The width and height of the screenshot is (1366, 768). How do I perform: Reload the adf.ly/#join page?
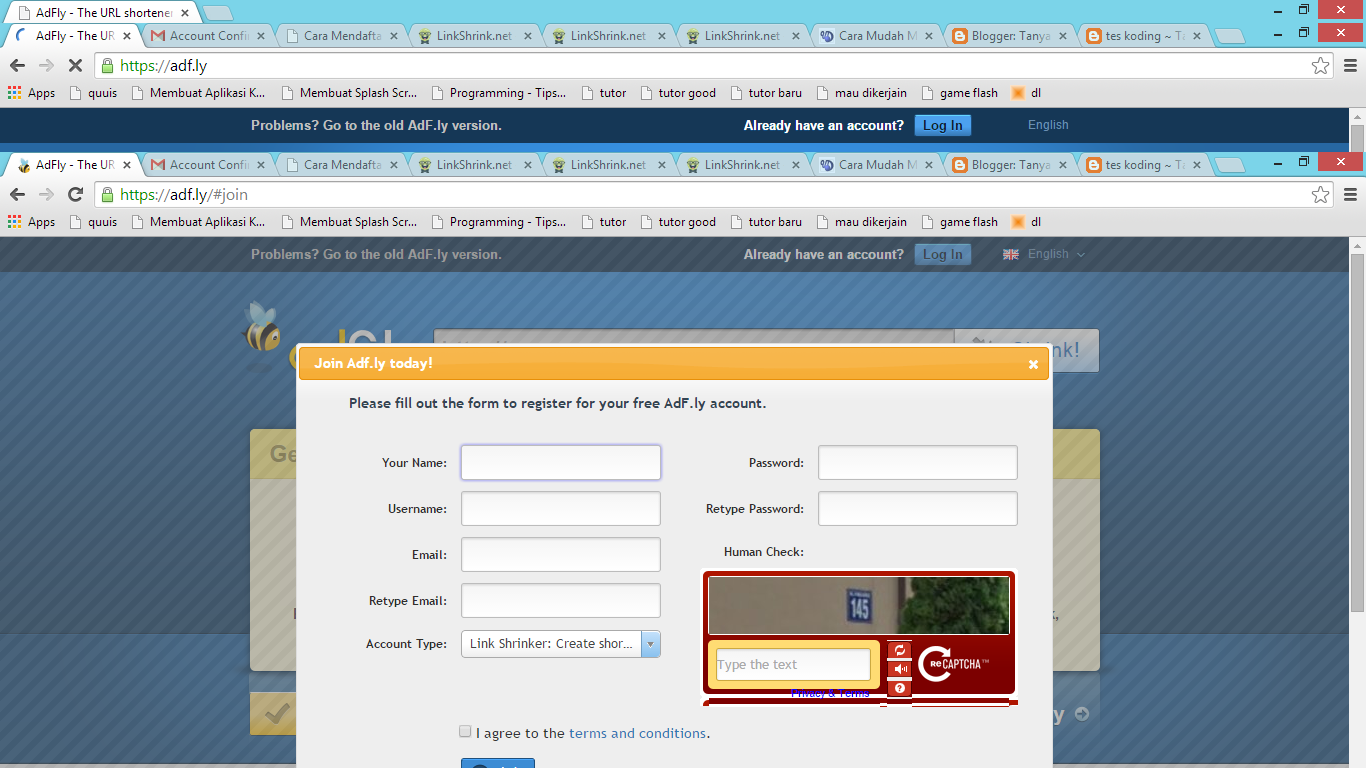pyautogui.click(x=75, y=194)
